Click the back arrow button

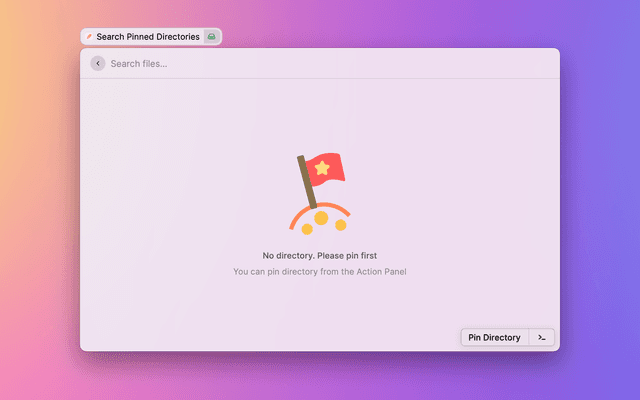(x=97, y=64)
